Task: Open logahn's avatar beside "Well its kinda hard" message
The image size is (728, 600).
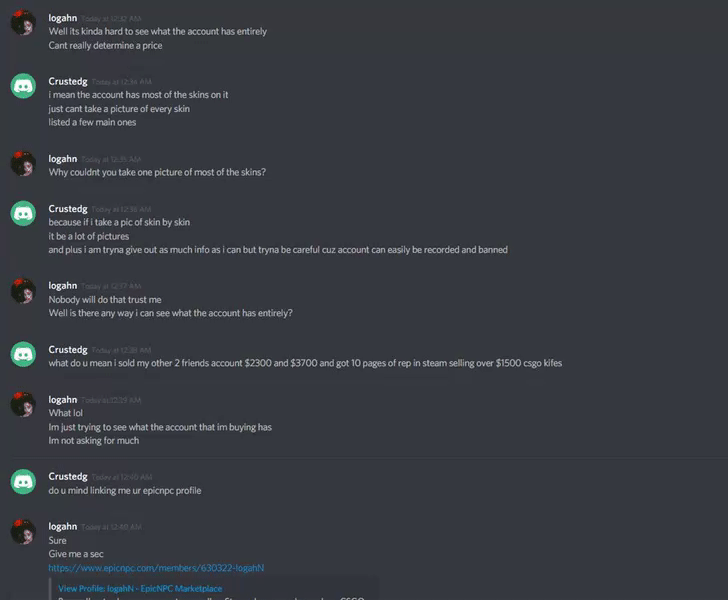Action: [x=23, y=22]
